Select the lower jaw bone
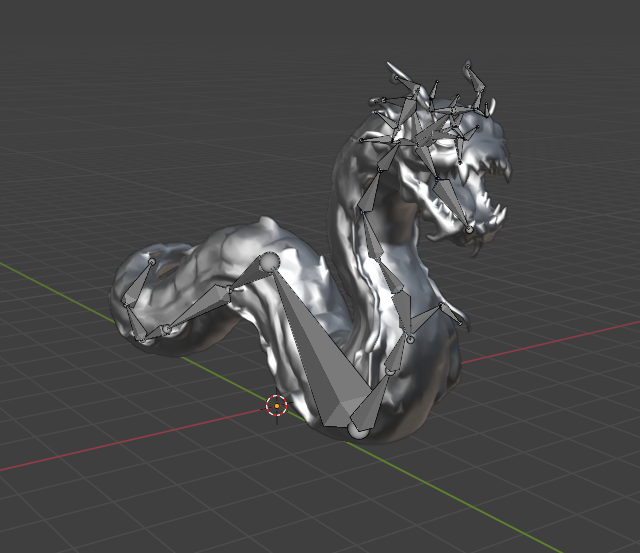 tap(451, 202)
